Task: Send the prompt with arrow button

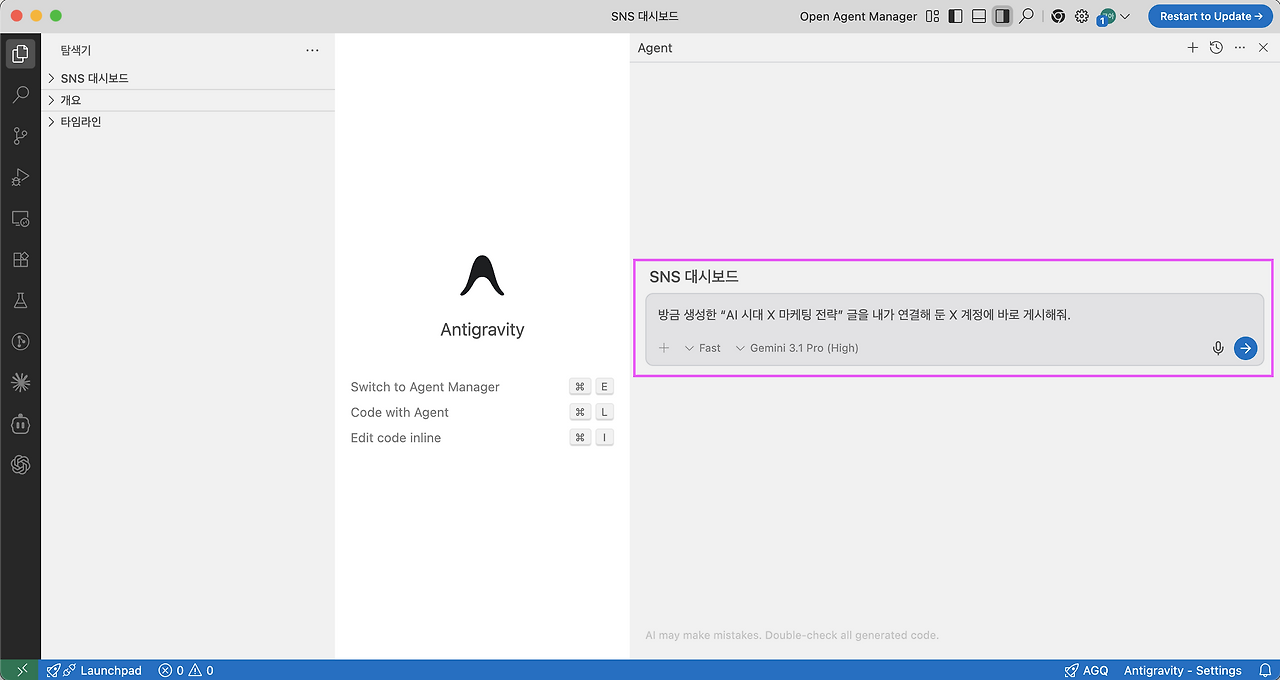Action: [1245, 348]
